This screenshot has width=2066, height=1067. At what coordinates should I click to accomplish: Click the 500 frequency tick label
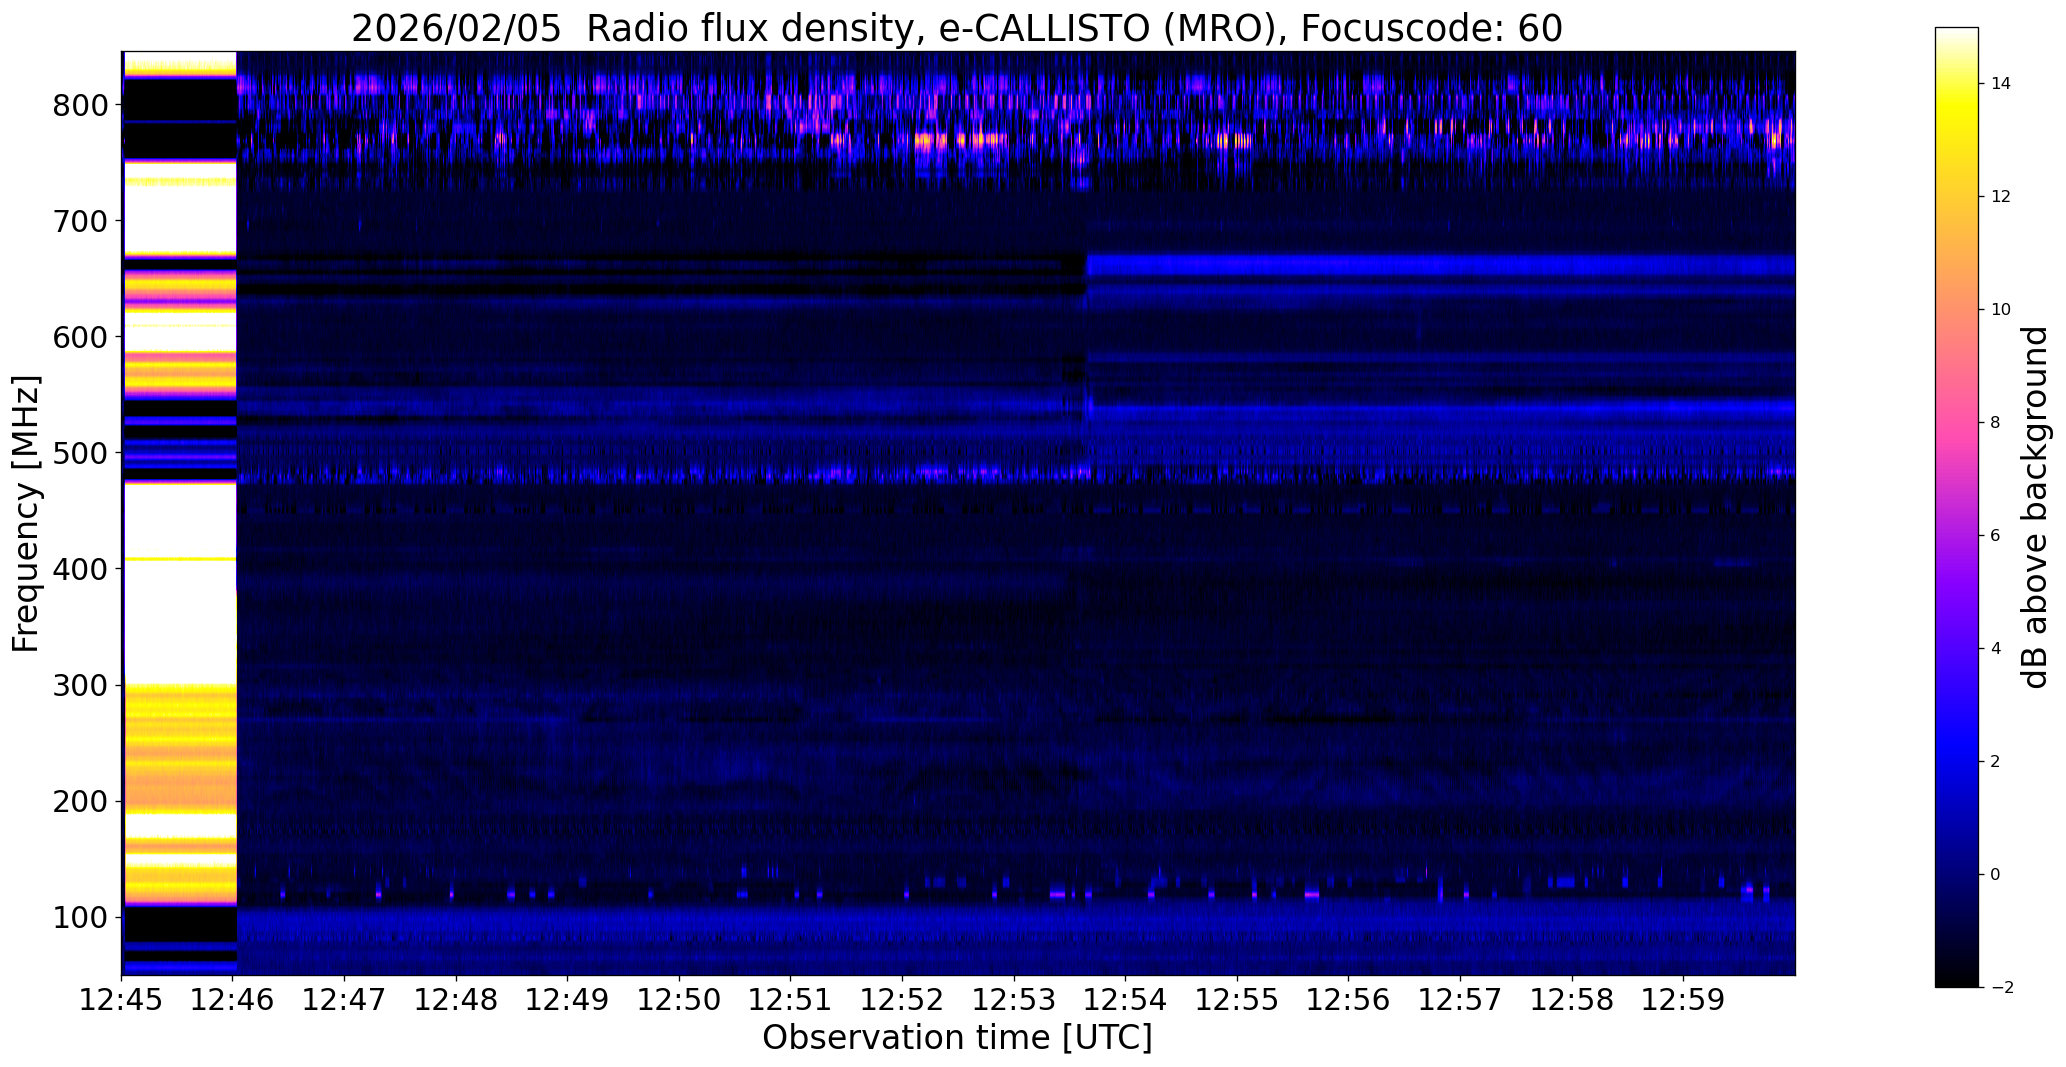(x=80, y=453)
